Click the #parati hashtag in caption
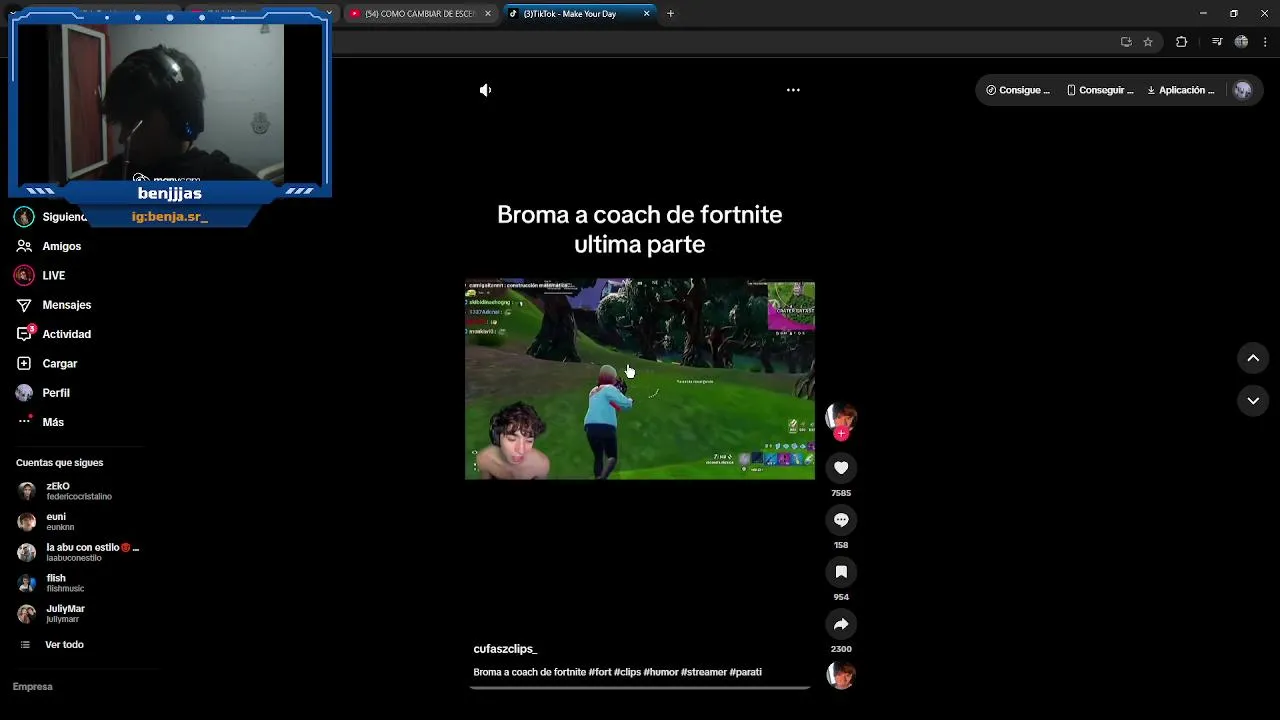This screenshot has height=720, width=1280. click(746, 672)
